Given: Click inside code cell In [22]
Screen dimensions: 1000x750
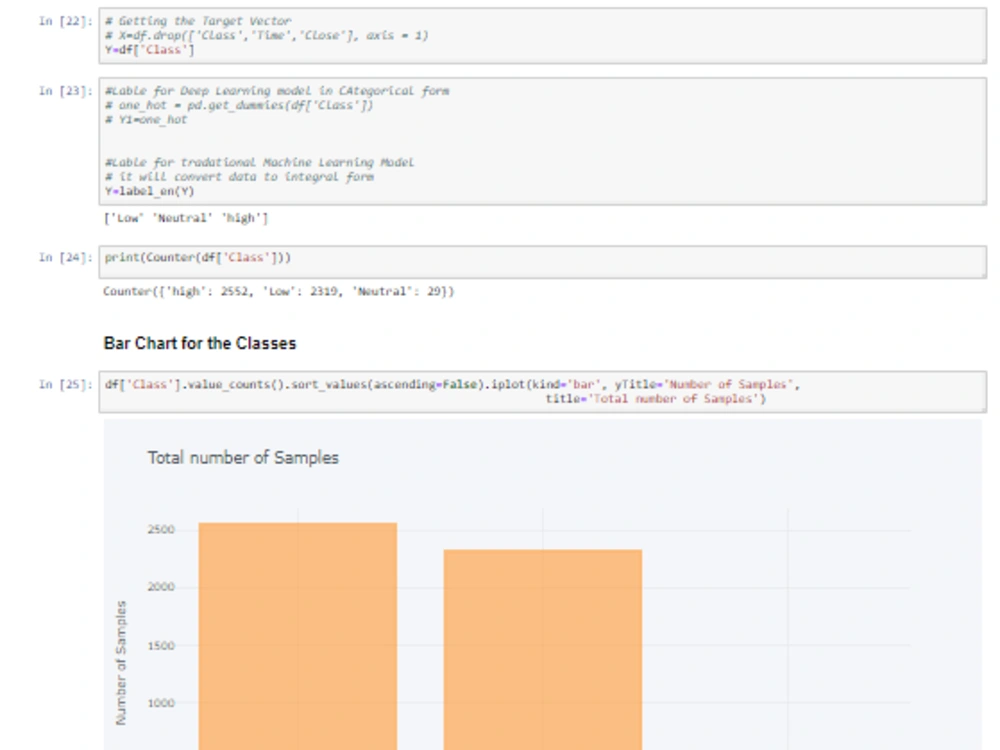Looking at the screenshot, I should pyautogui.click(x=542, y=36).
